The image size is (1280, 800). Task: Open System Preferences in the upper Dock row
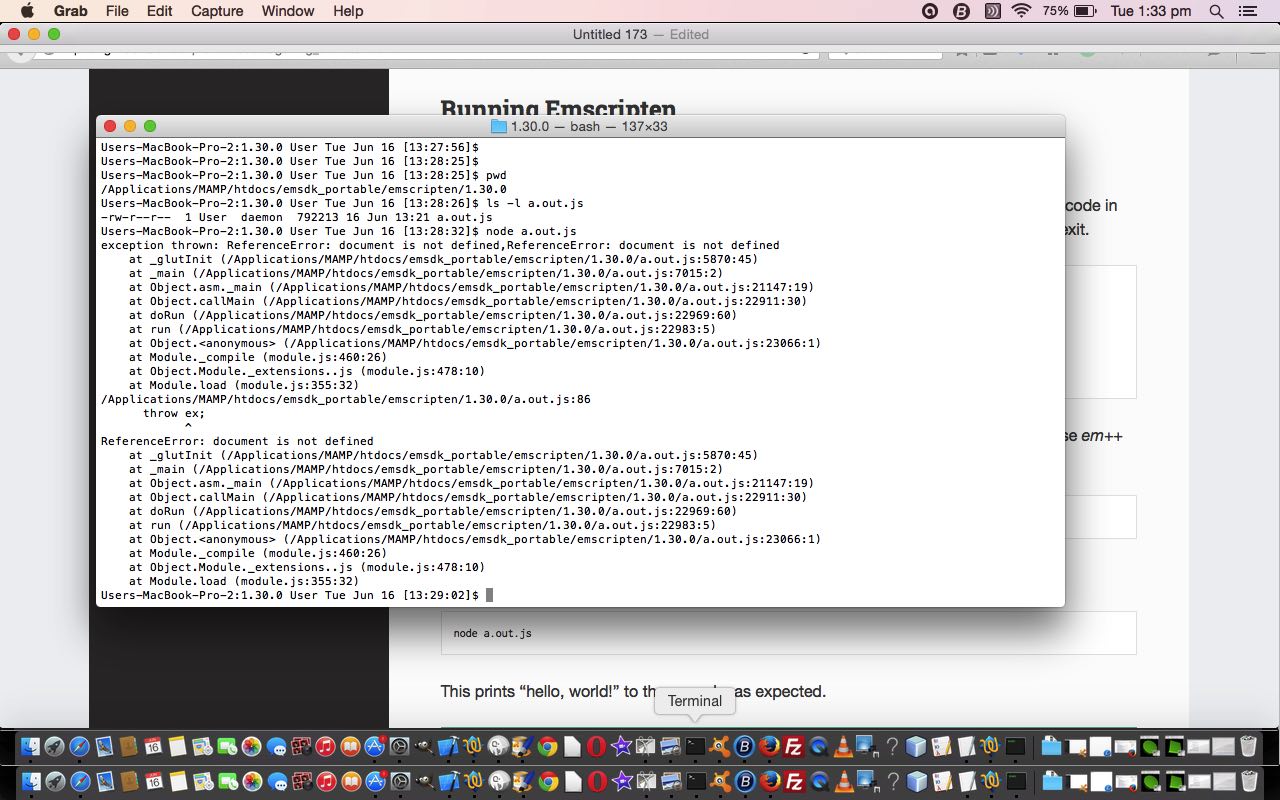[399, 746]
